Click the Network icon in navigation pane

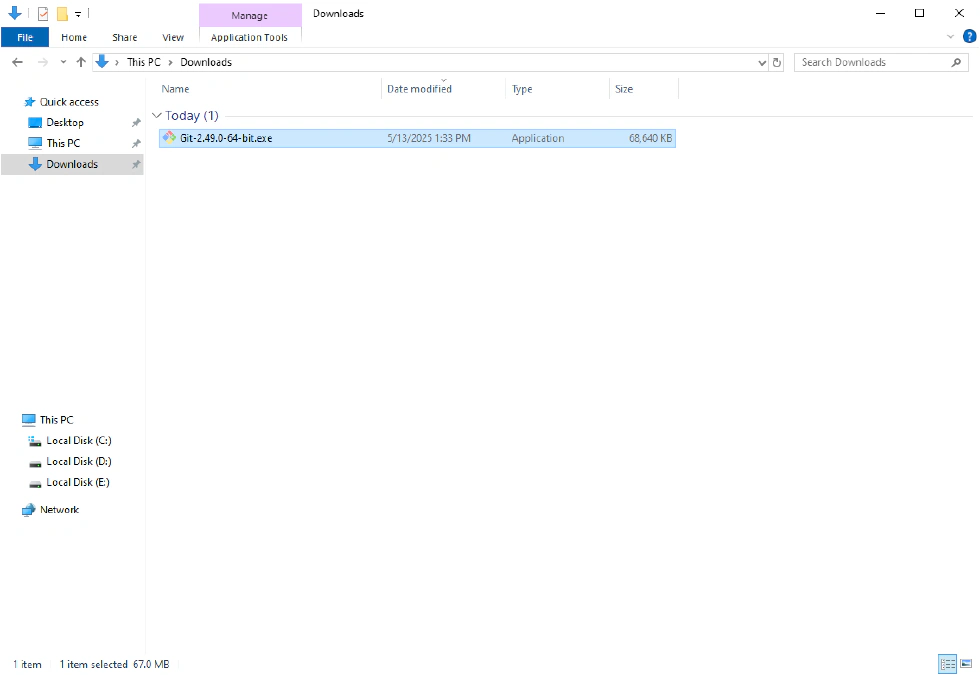click(x=29, y=510)
